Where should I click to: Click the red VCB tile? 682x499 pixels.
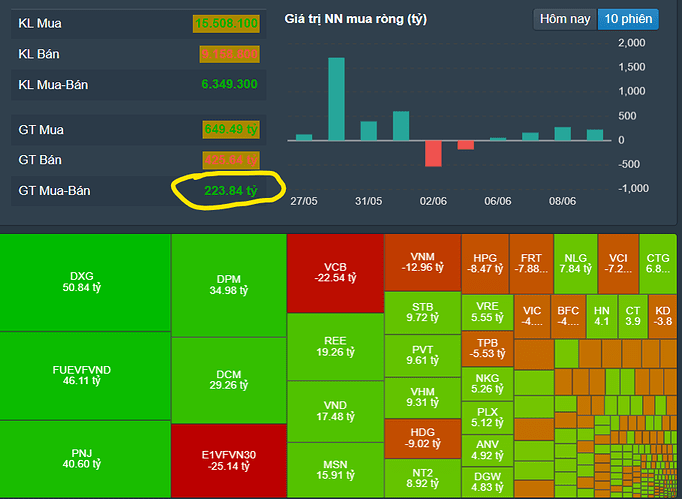point(335,273)
